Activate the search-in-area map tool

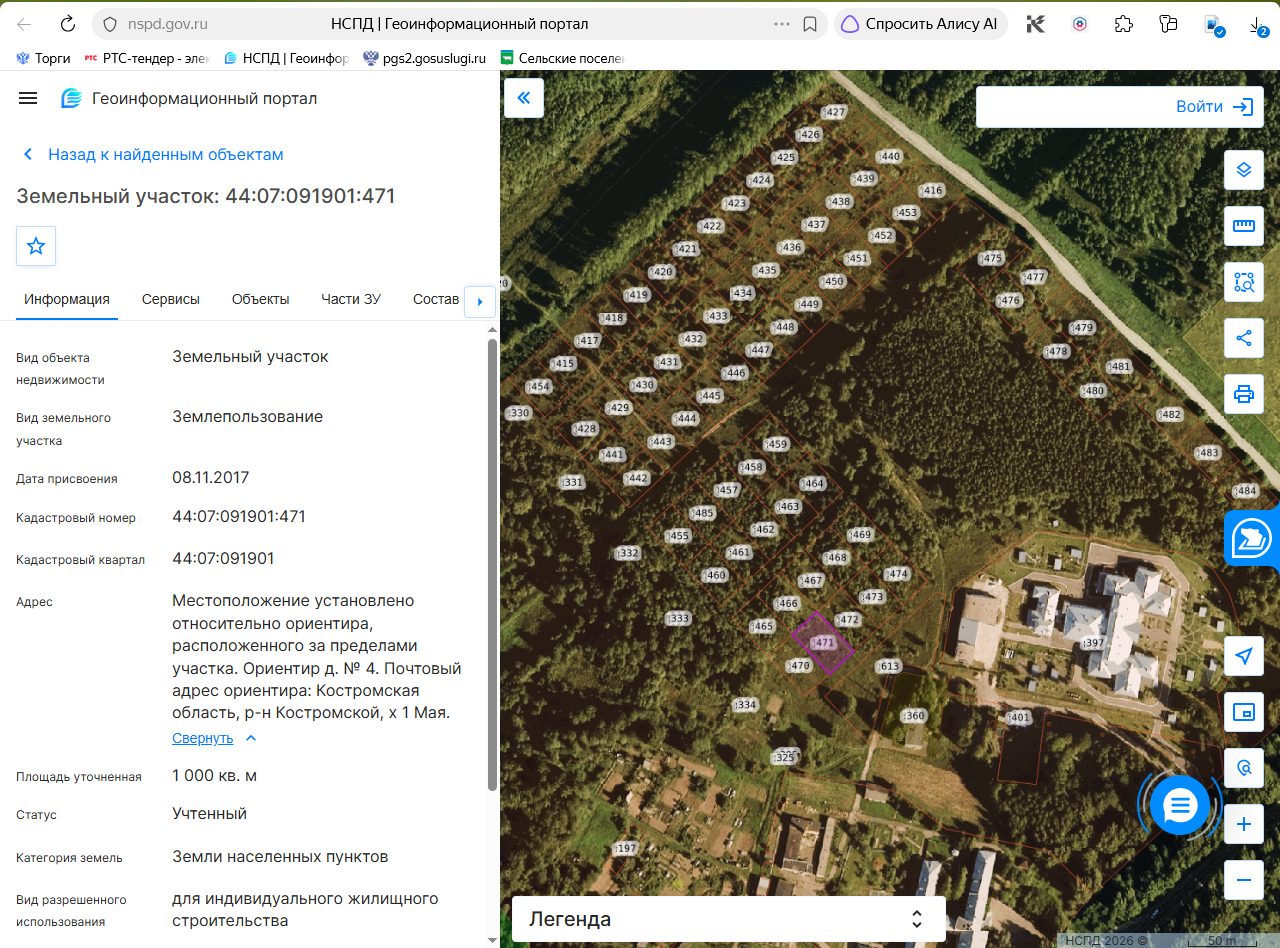coord(1244,282)
